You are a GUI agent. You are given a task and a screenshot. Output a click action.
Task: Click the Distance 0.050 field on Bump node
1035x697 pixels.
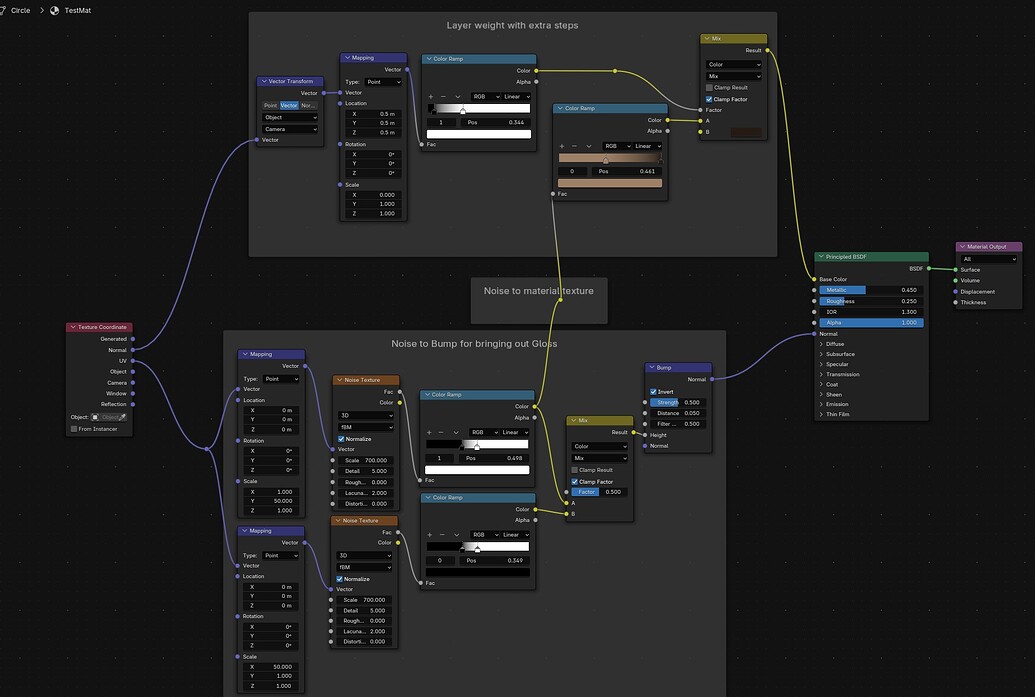(678, 413)
